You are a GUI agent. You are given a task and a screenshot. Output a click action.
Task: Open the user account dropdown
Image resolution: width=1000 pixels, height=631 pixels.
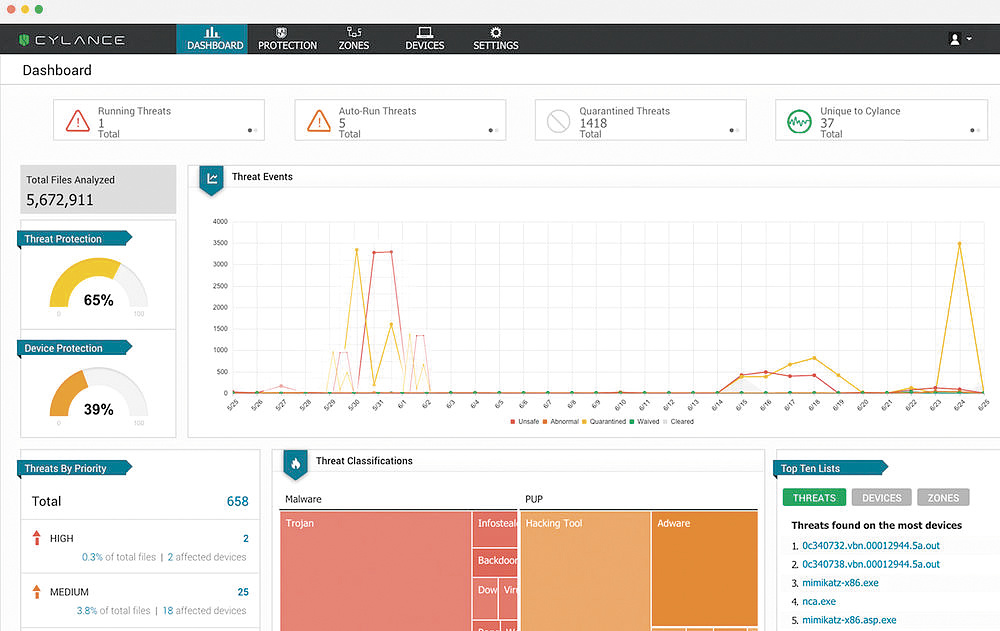tap(960, 39)
